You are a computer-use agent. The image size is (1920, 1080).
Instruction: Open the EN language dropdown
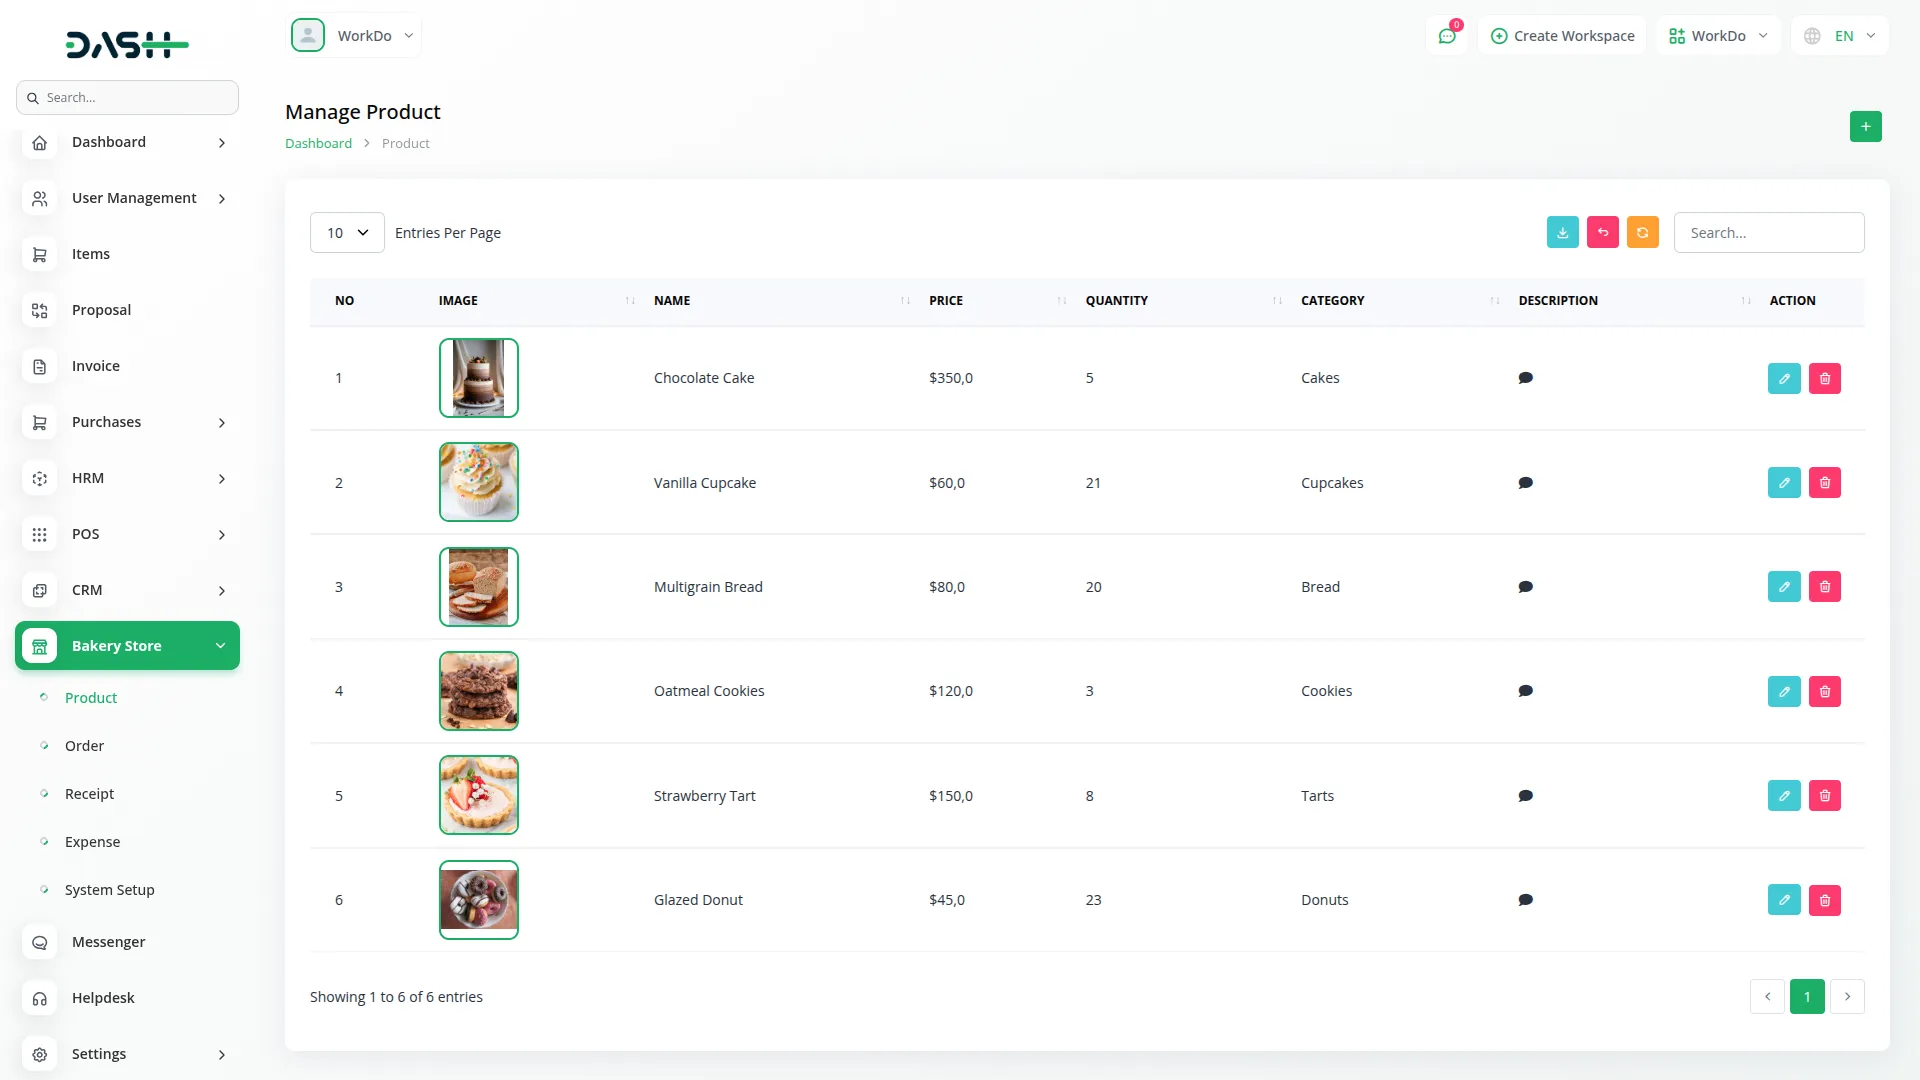point(1841,36)
